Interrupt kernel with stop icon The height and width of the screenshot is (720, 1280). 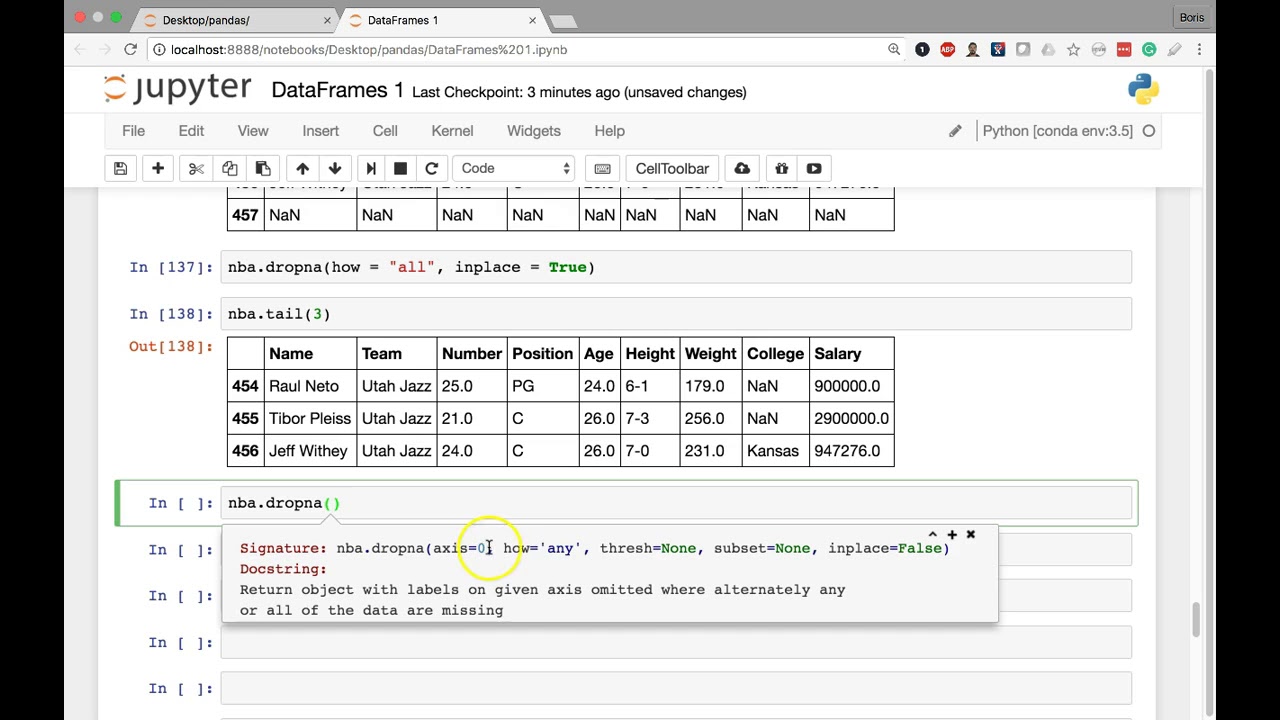400,168
